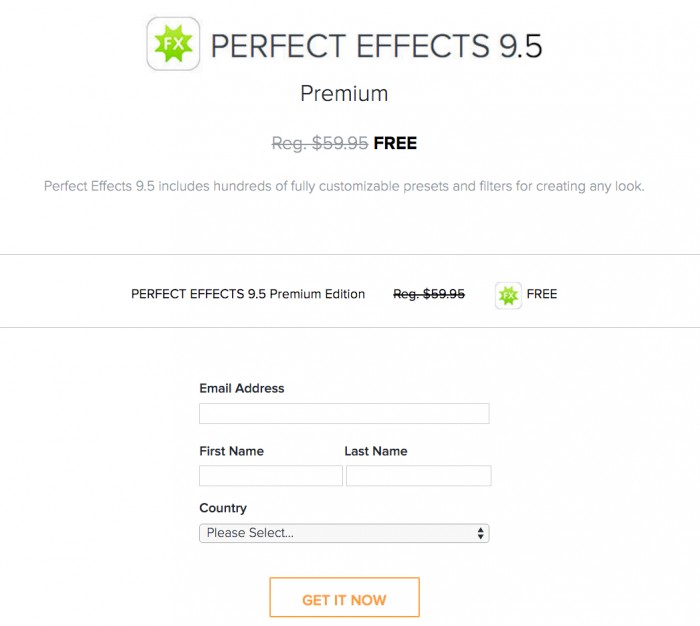Click struck-through price in the product row
The image size is (700, 626).
click(x=429, y=294)
